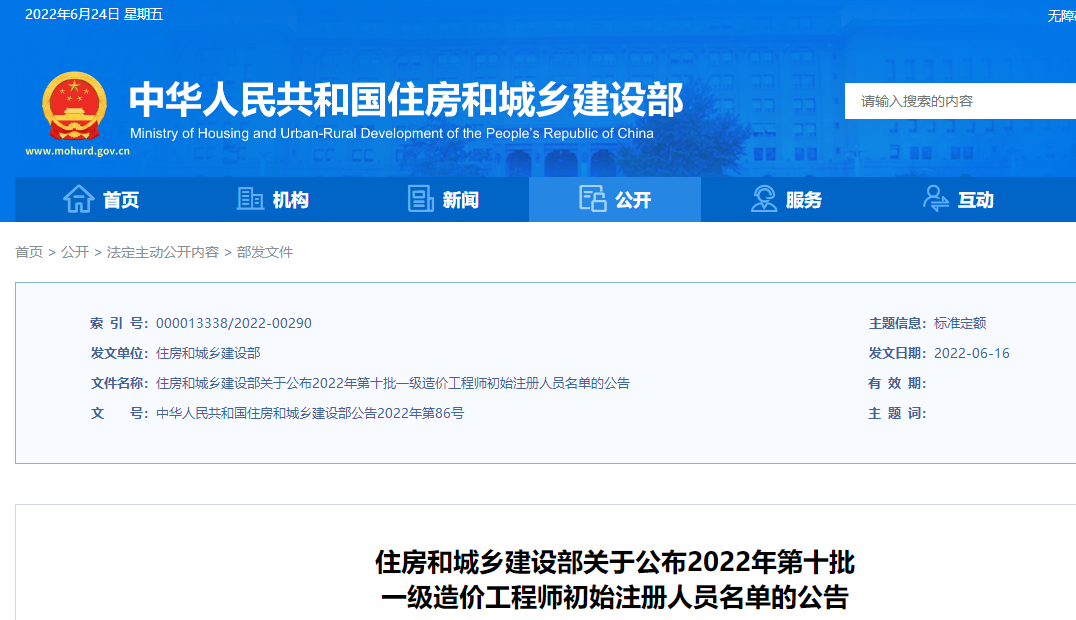Click 公开 in the breadcrumb trail
The width and height of the screenshot is (1076, 620).
pyautogui.click(x=75, y=252)
